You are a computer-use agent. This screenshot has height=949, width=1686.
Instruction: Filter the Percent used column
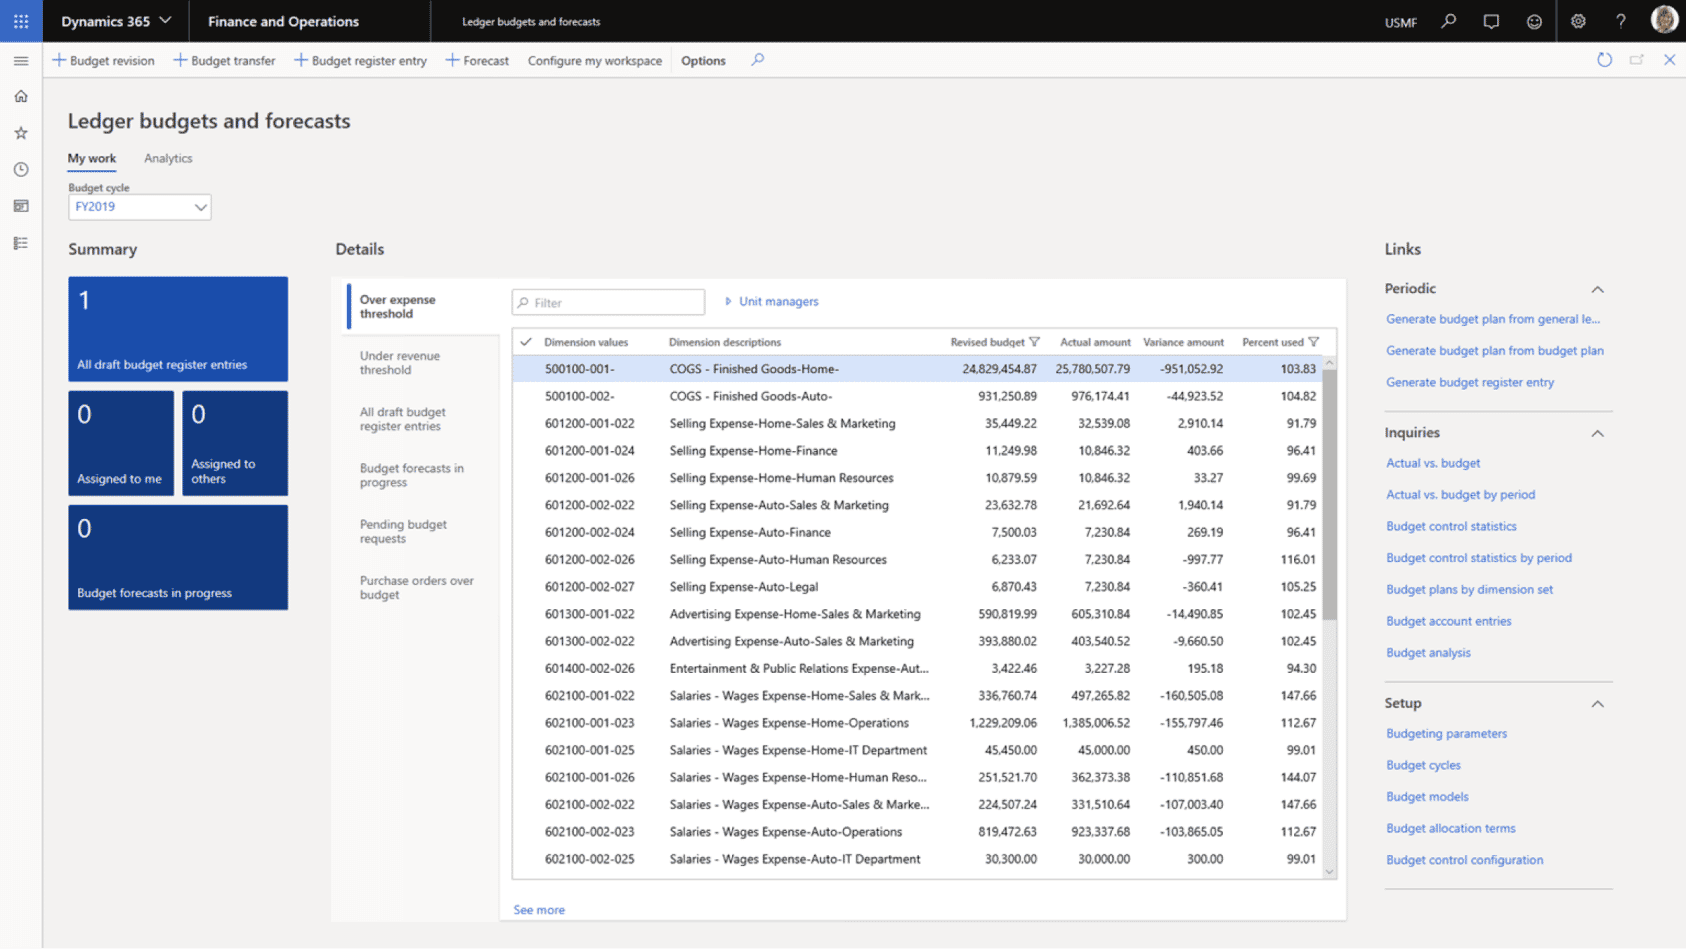pyautogui.click(x=1314, y=342)
